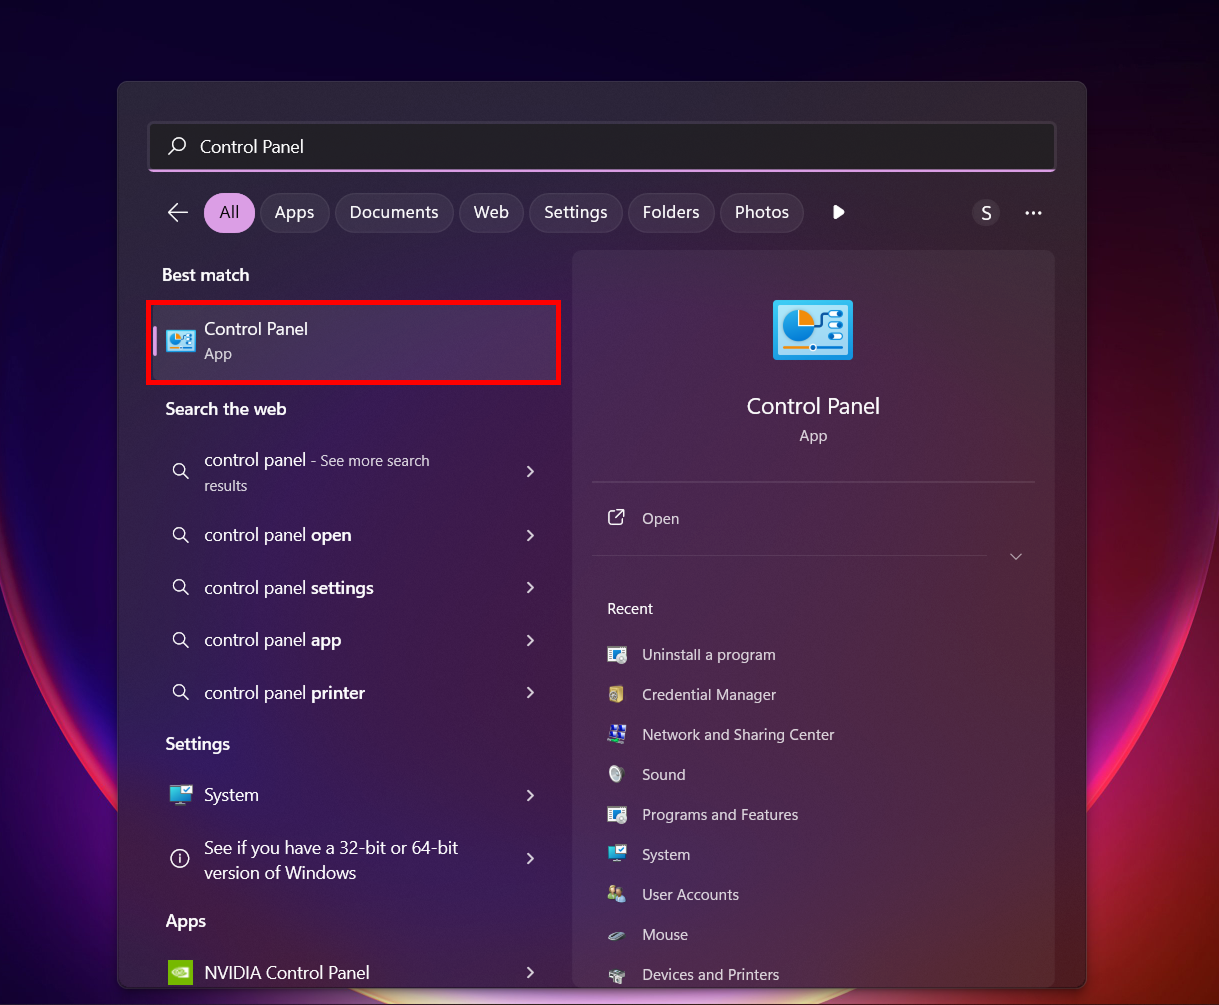Click Open in the Control Panel preview pane
This screenshot has height=1005, width=1219.
660,518
